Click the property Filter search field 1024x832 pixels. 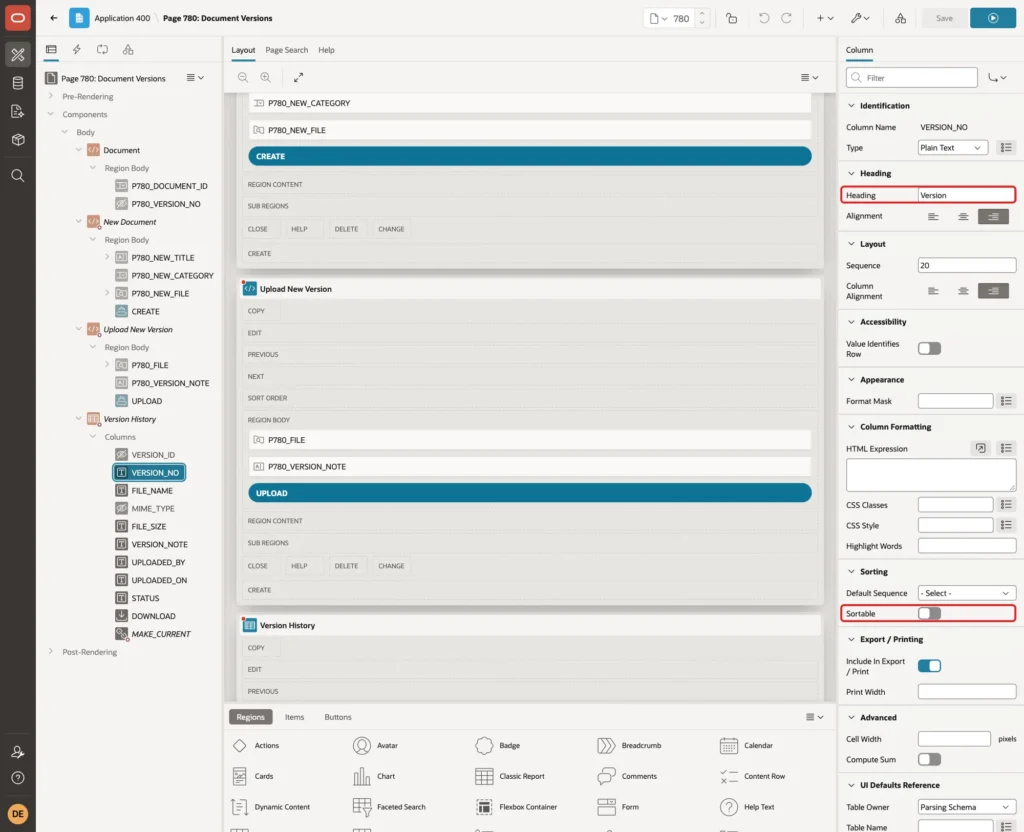coord(912,78)
